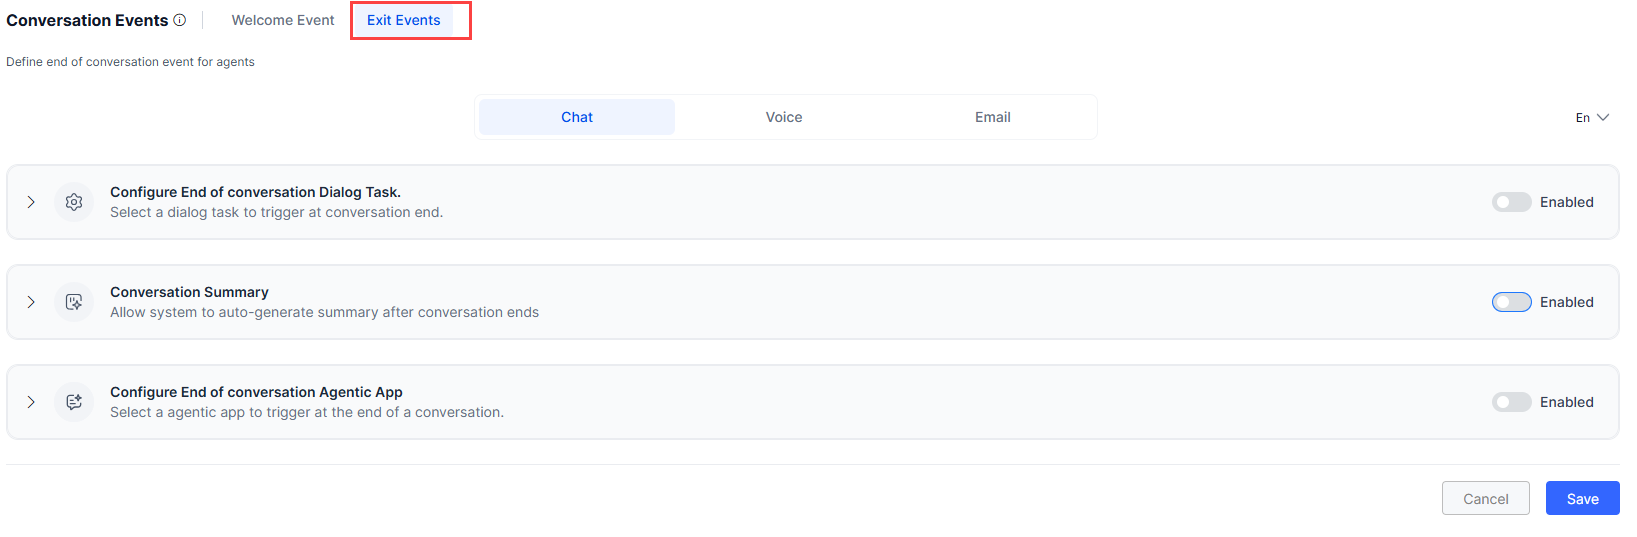The width and height of the screenshot is (1637, 537).
Task: Click the info icon beside Conversation Events
Action: point(180,20)
